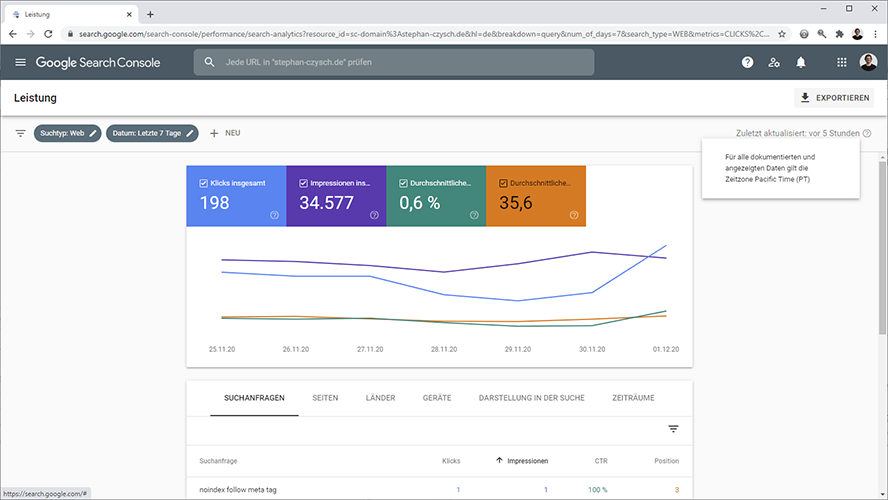The height and width of the screenshot is (500, 888).
Task: Close the Leistung browser tab
Action: click(129, 15)
